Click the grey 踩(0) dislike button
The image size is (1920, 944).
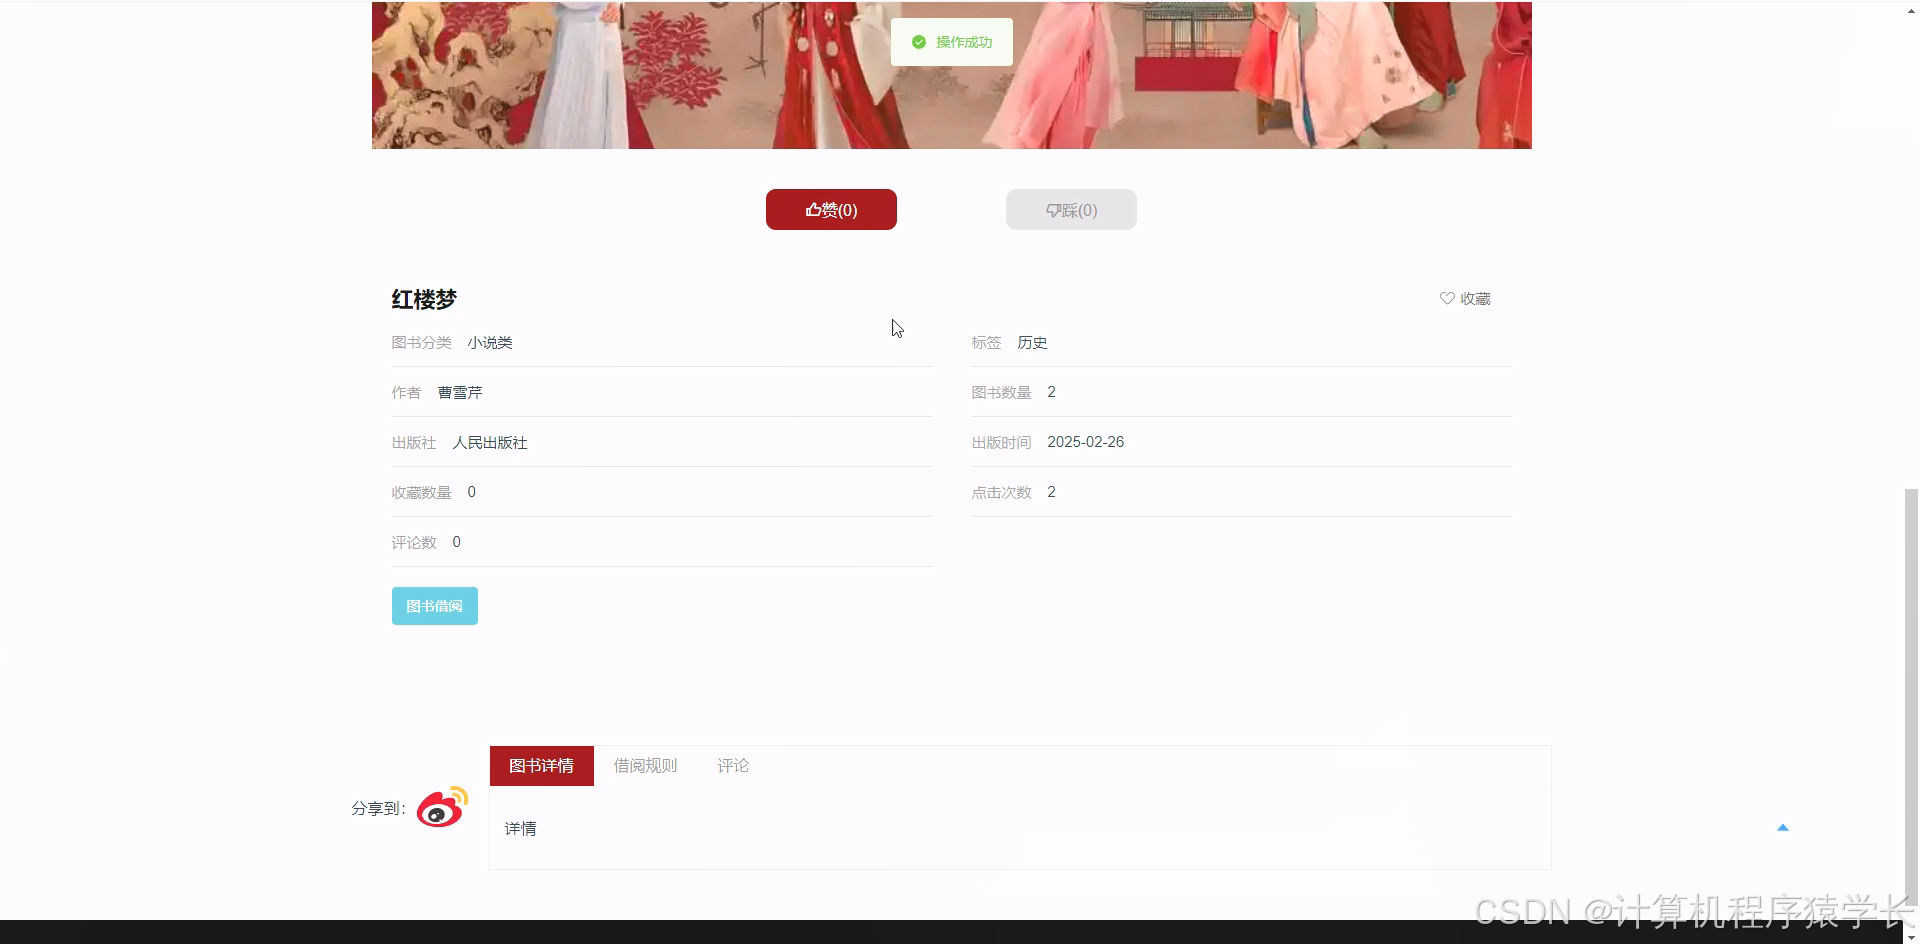[1071, 209]
